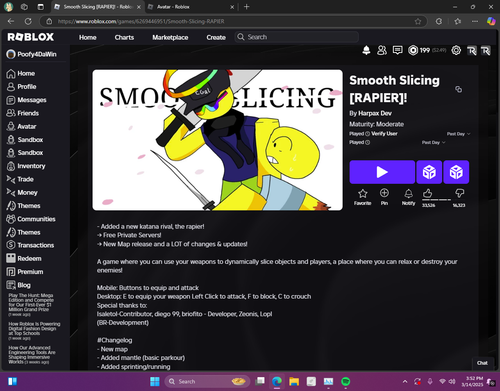Open blog post about Digital Fashion Design
This screenshot has width=500, height=391.
tap(34, 331)
